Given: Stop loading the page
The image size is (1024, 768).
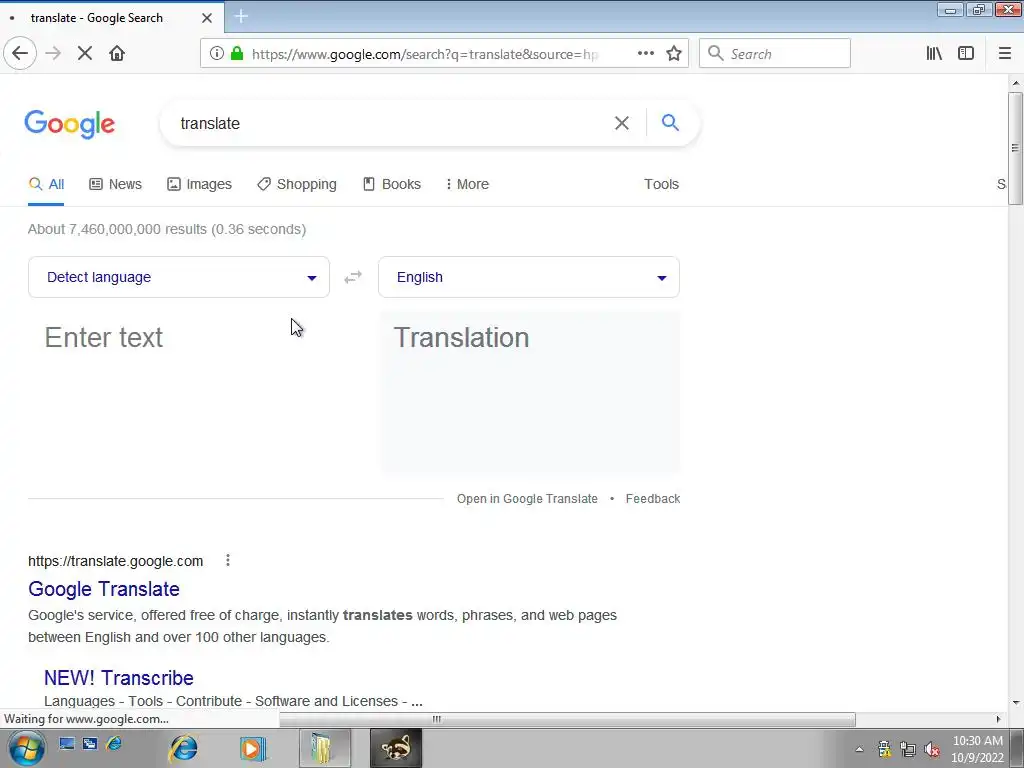Looking at the screenshot, I should (85, 54).
